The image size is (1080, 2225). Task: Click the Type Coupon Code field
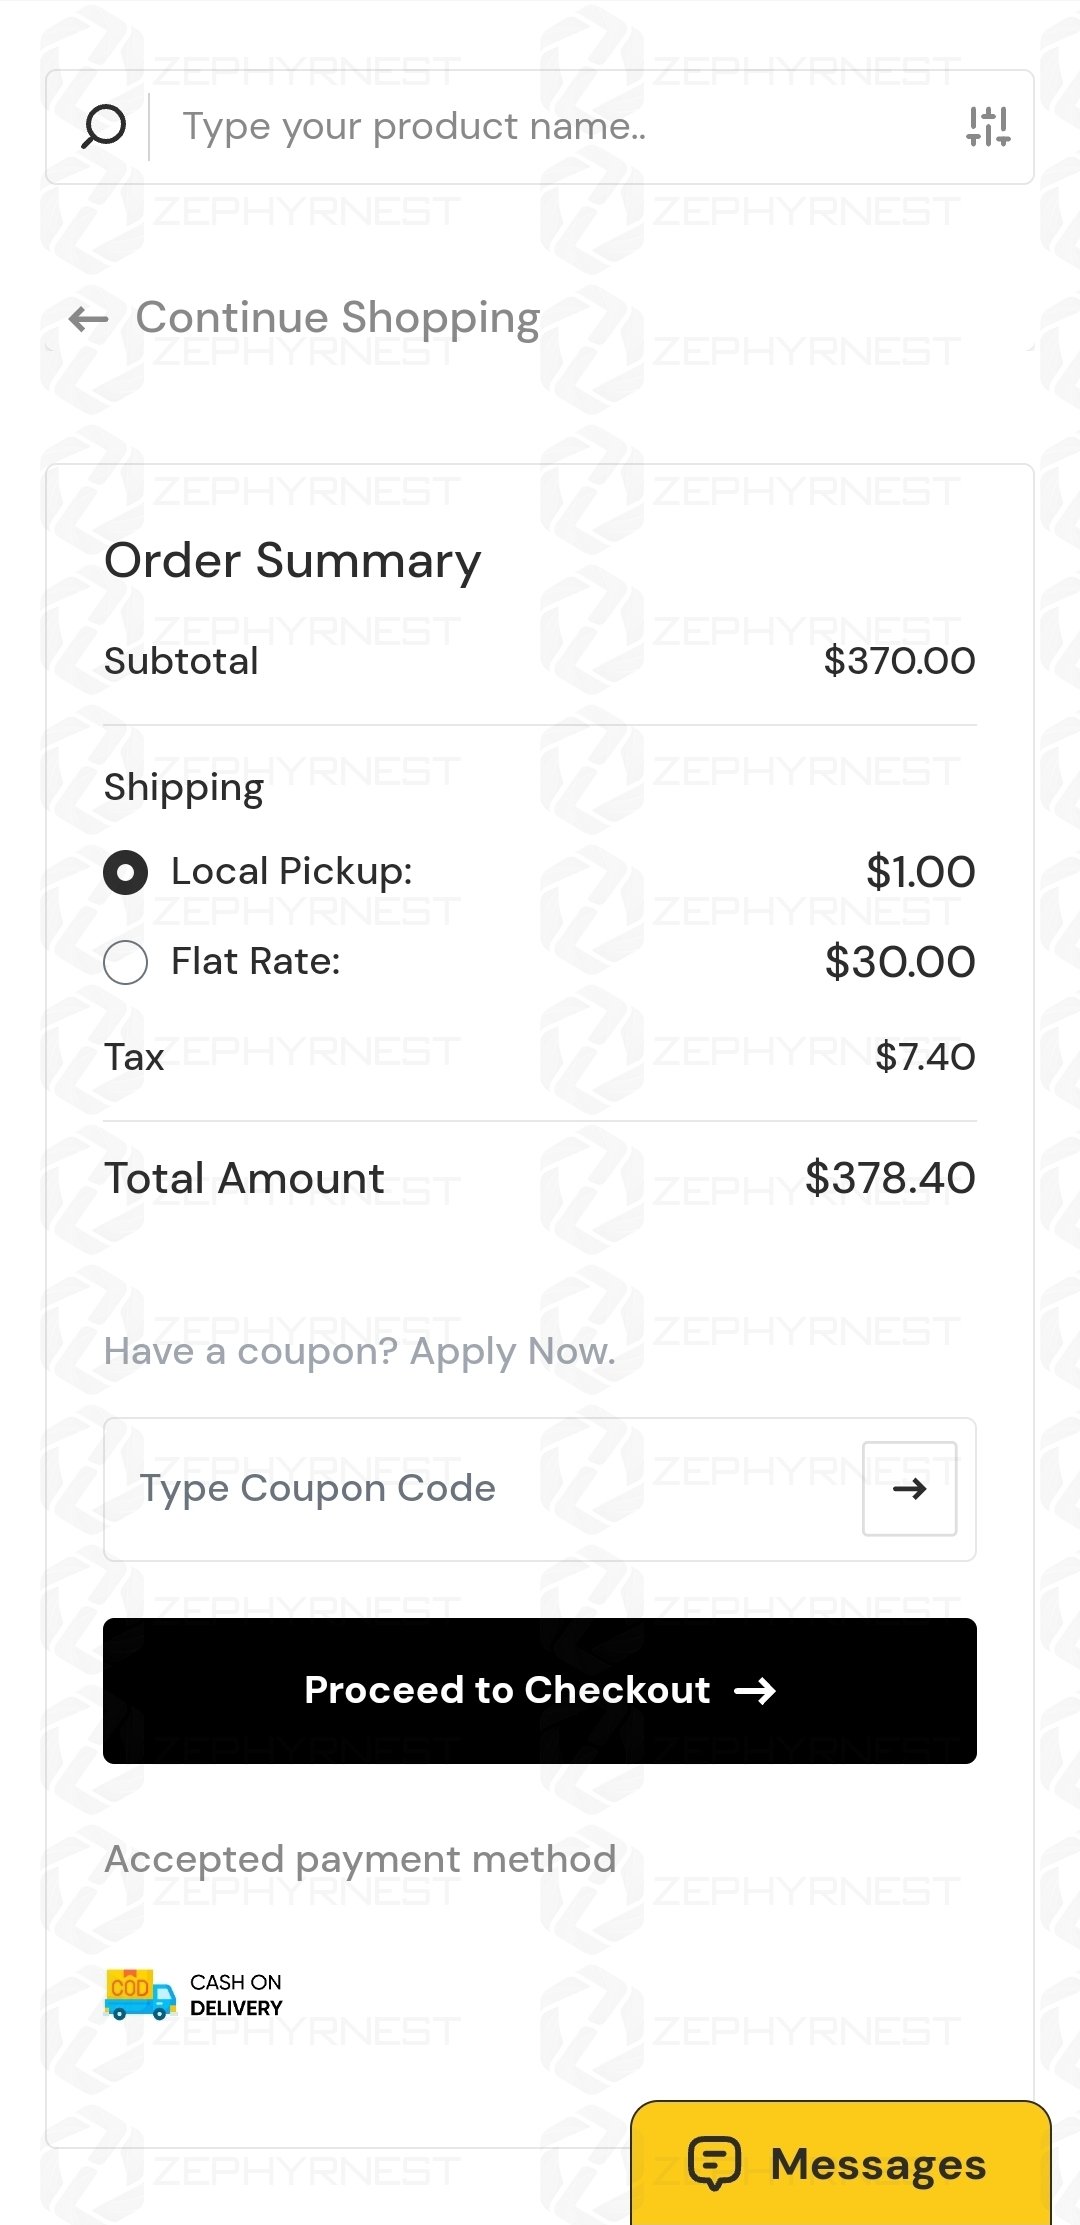[480, 1488]
